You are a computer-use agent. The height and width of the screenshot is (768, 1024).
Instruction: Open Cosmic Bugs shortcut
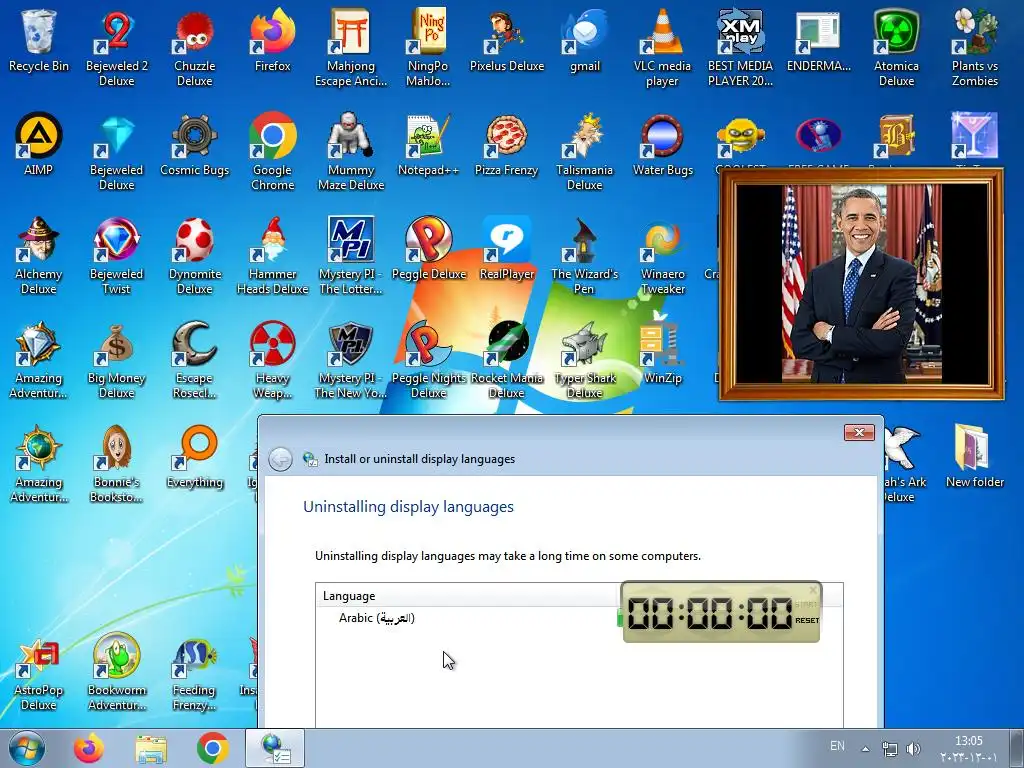coord(195,144)
